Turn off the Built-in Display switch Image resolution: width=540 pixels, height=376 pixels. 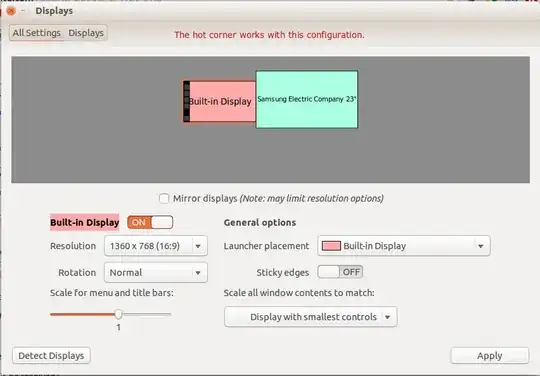pos(150,222)
